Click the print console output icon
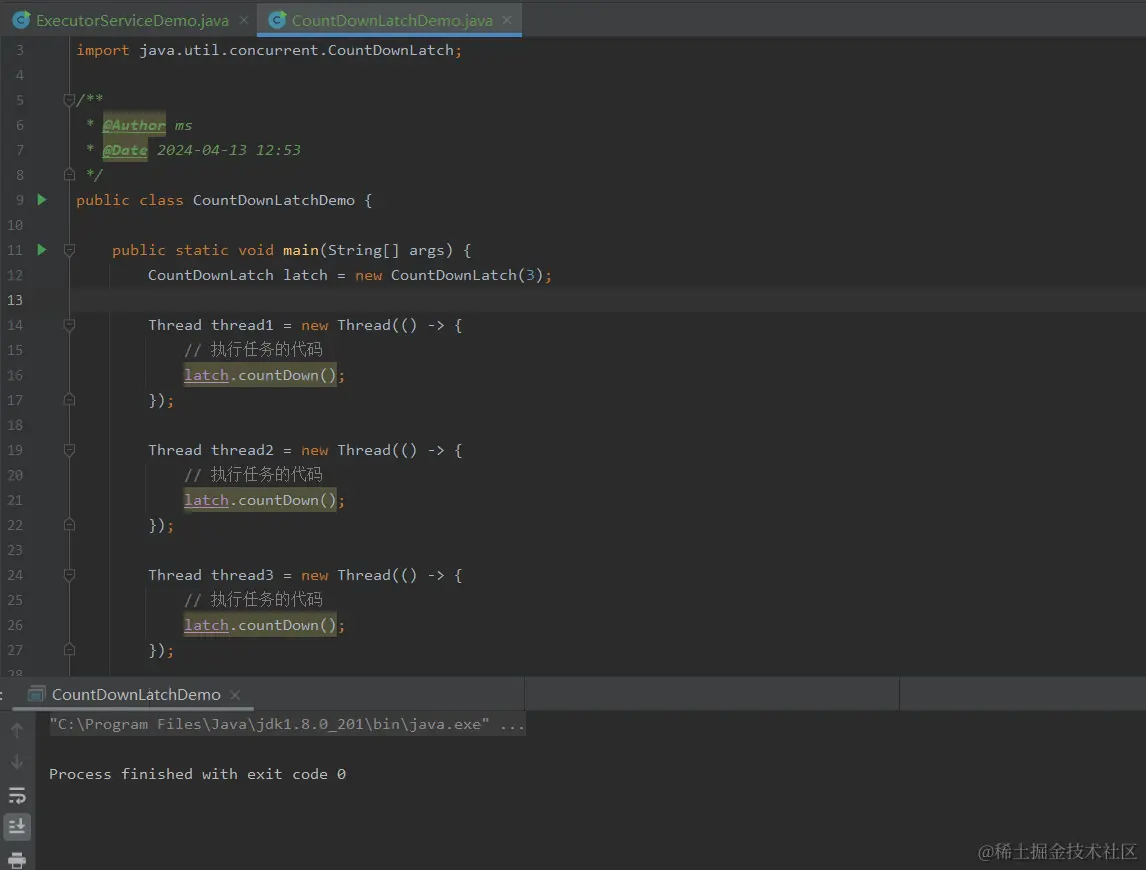Image resolution: width=1146 pixels, height=870 pixels. (x=17, y=860)
